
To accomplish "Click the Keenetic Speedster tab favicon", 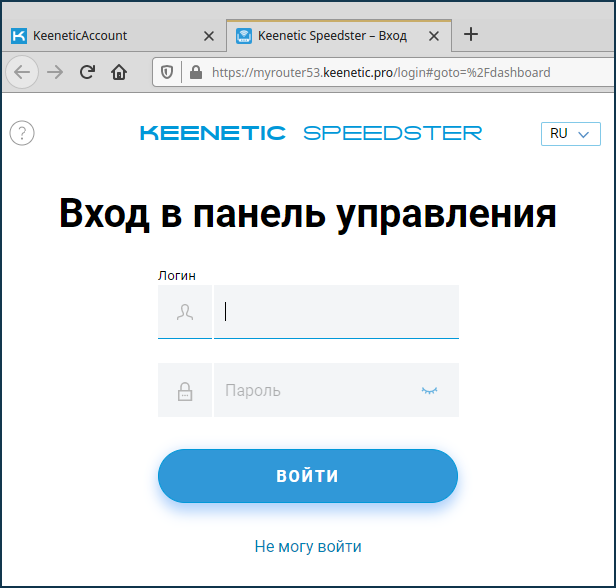I will click(x=244, y=36).
